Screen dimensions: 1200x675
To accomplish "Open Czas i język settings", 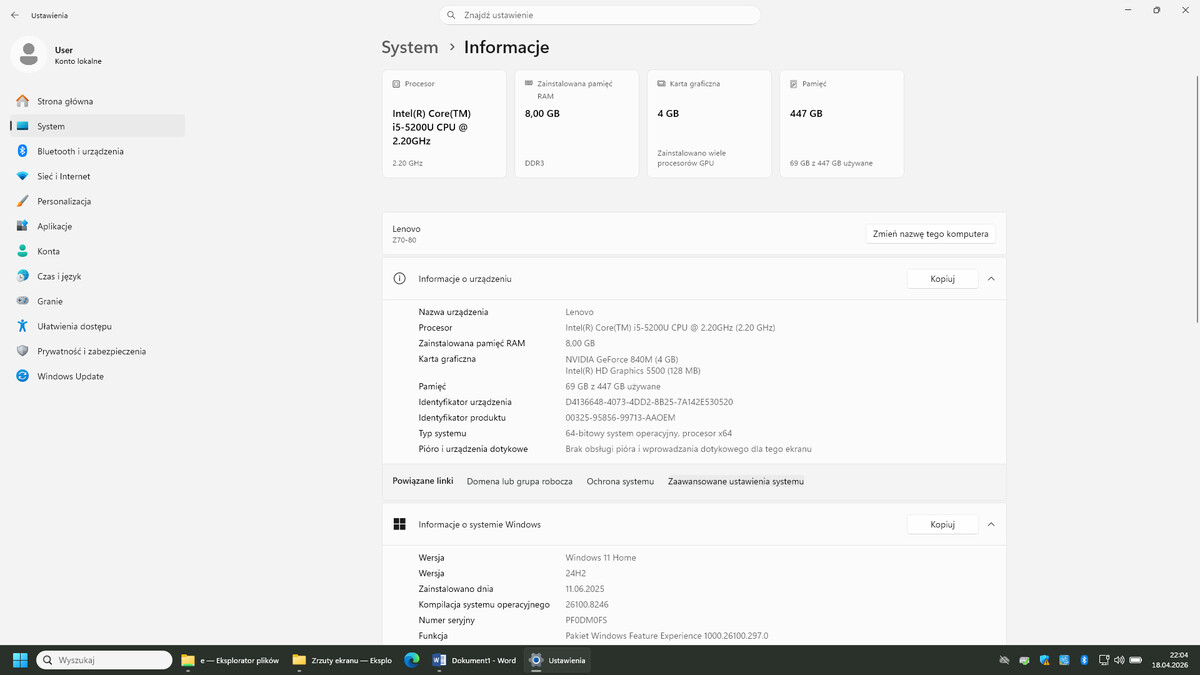I will click(97, 276).
